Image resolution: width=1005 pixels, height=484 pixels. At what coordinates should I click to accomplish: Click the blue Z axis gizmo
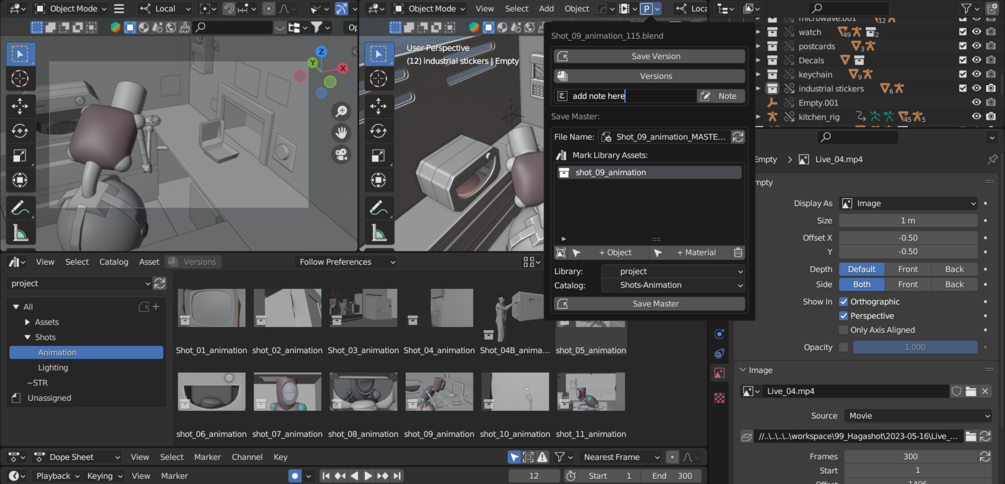322,52
